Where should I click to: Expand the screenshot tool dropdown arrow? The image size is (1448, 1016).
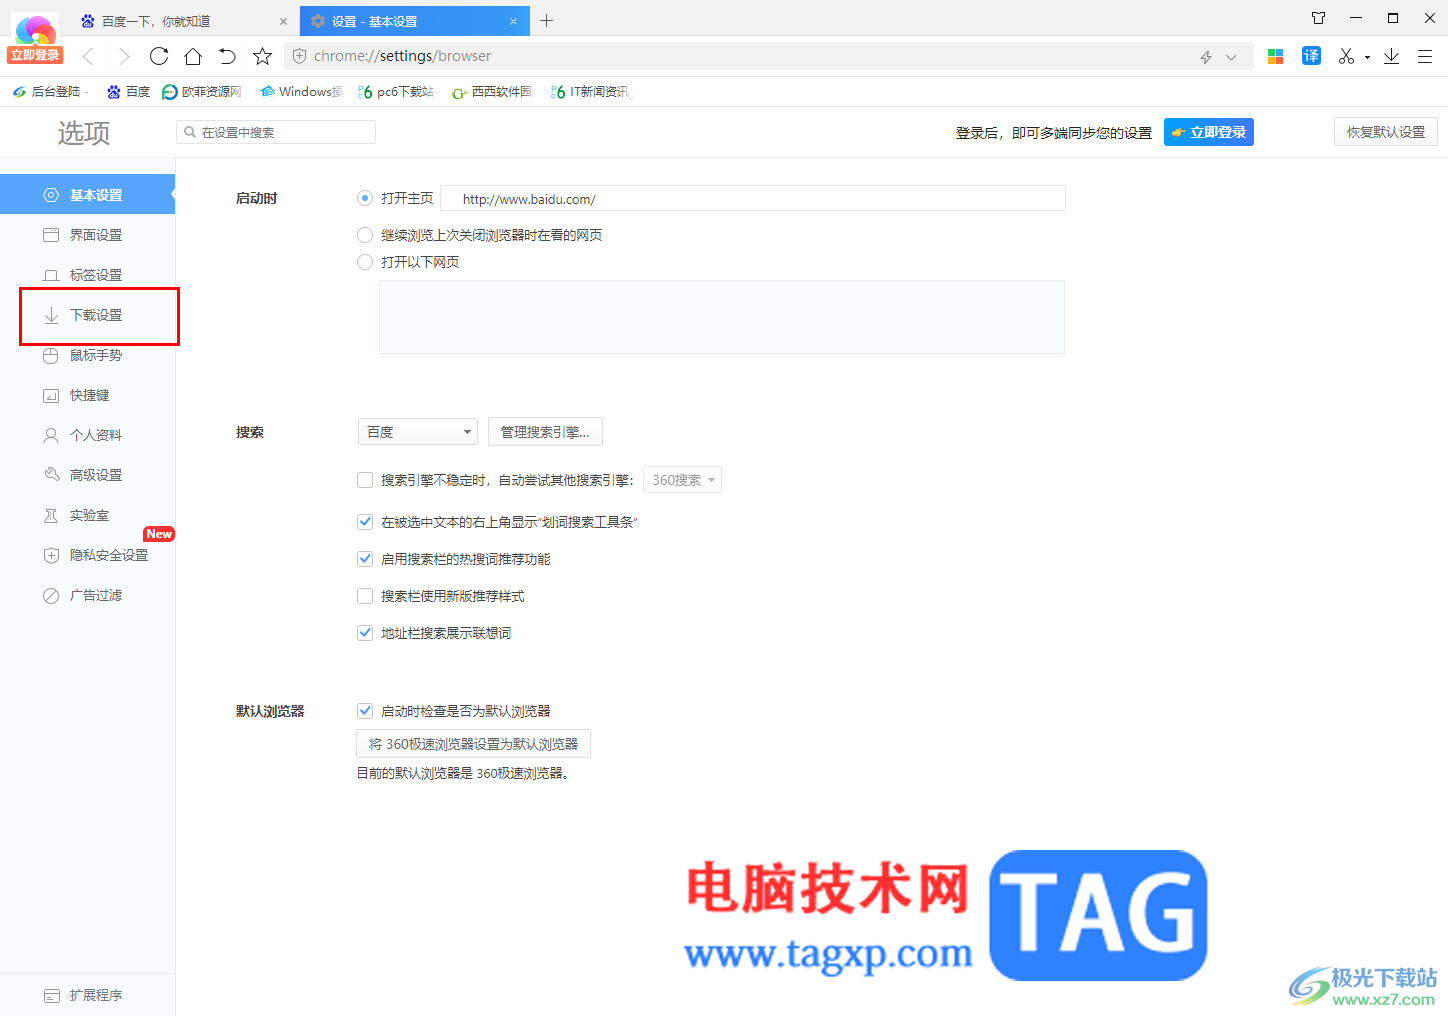pos(1367,57)
